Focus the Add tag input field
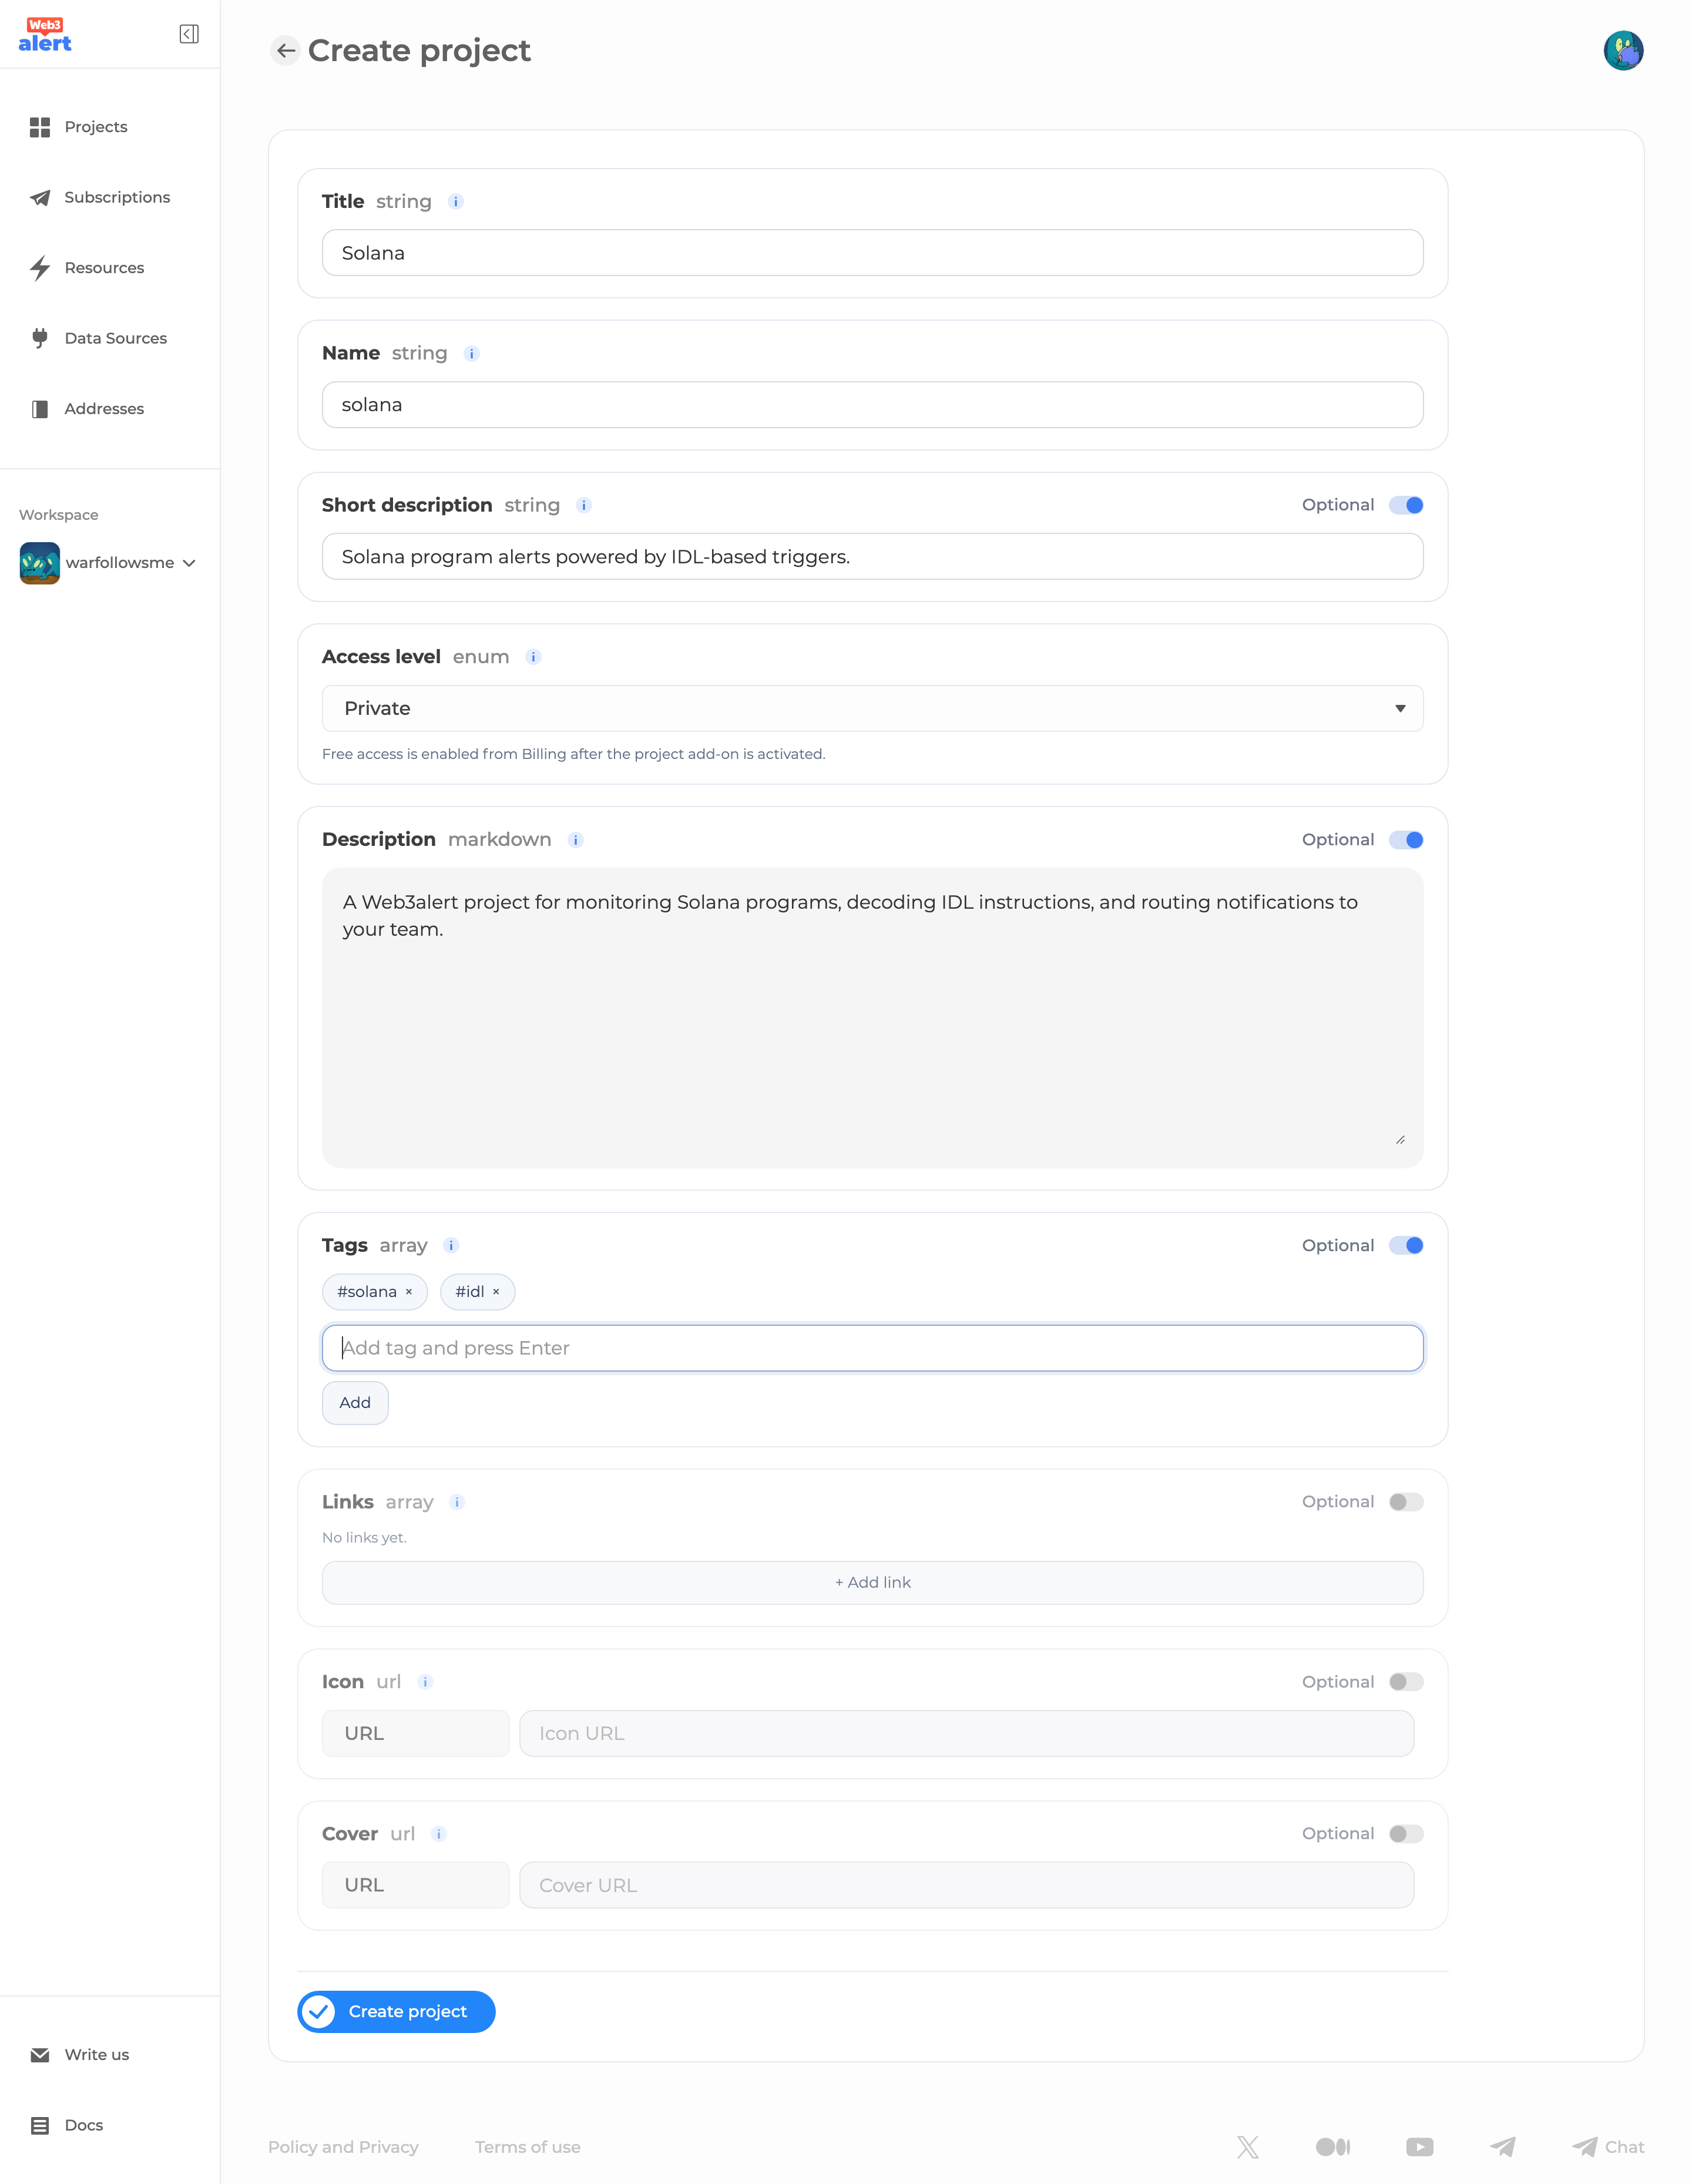The height and width of the screenshot is (2184, 1692). coord(872,1348)
